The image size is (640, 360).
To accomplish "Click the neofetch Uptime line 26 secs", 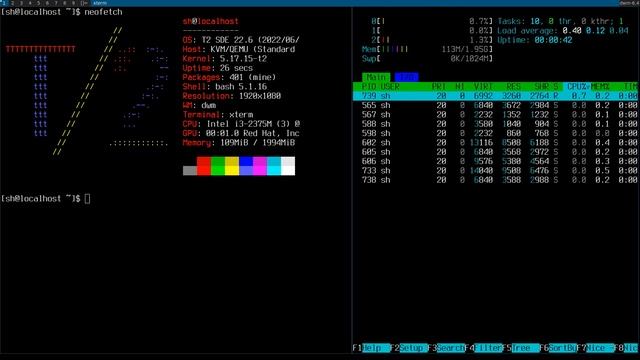I will (x=218, y=68).
